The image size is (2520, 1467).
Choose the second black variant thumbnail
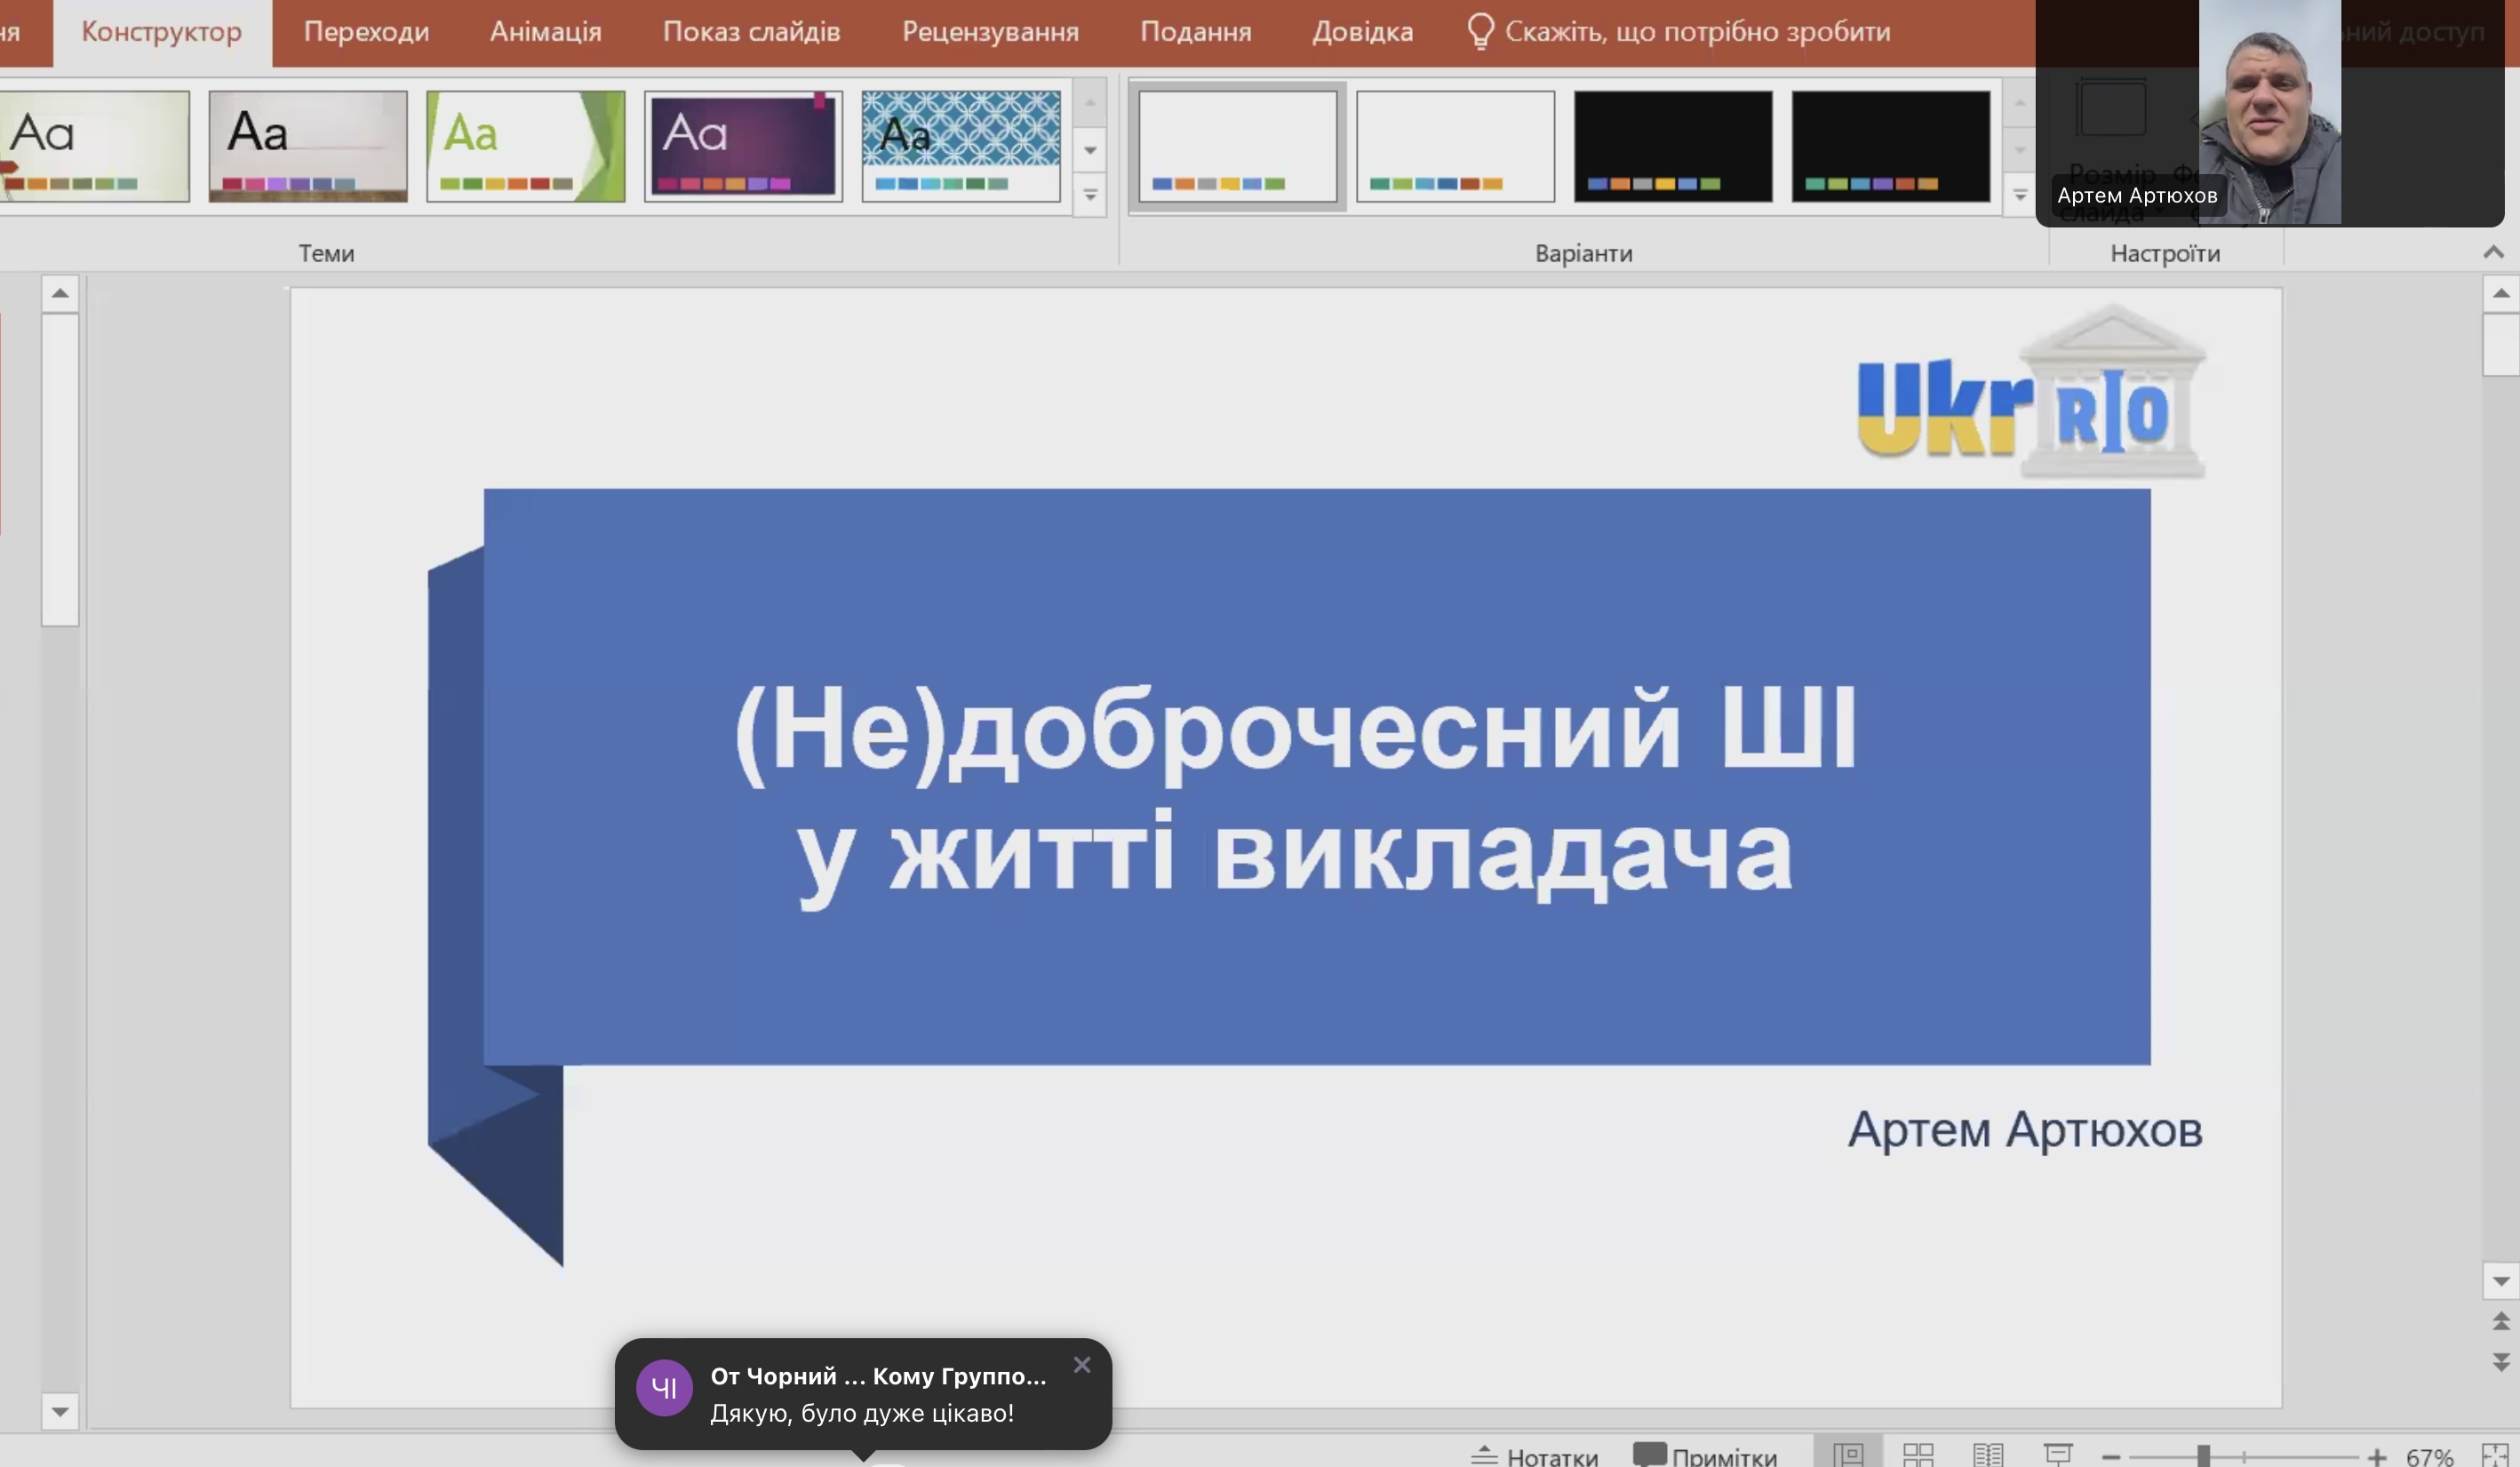click(1891, 146)
